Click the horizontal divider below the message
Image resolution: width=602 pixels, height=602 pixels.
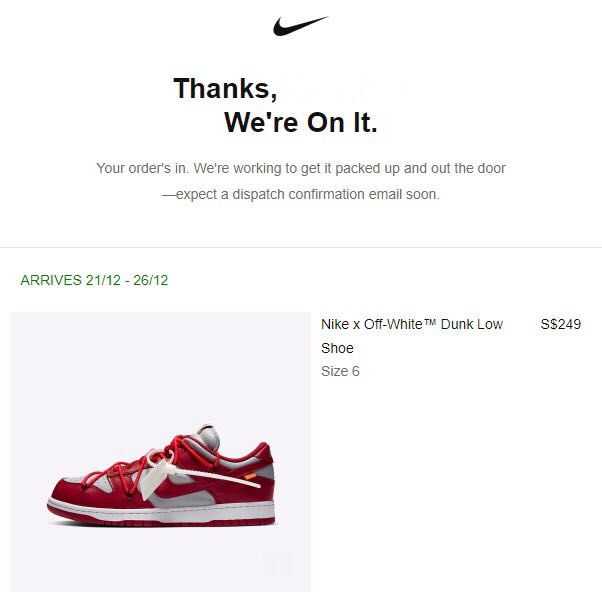(300, 247)
